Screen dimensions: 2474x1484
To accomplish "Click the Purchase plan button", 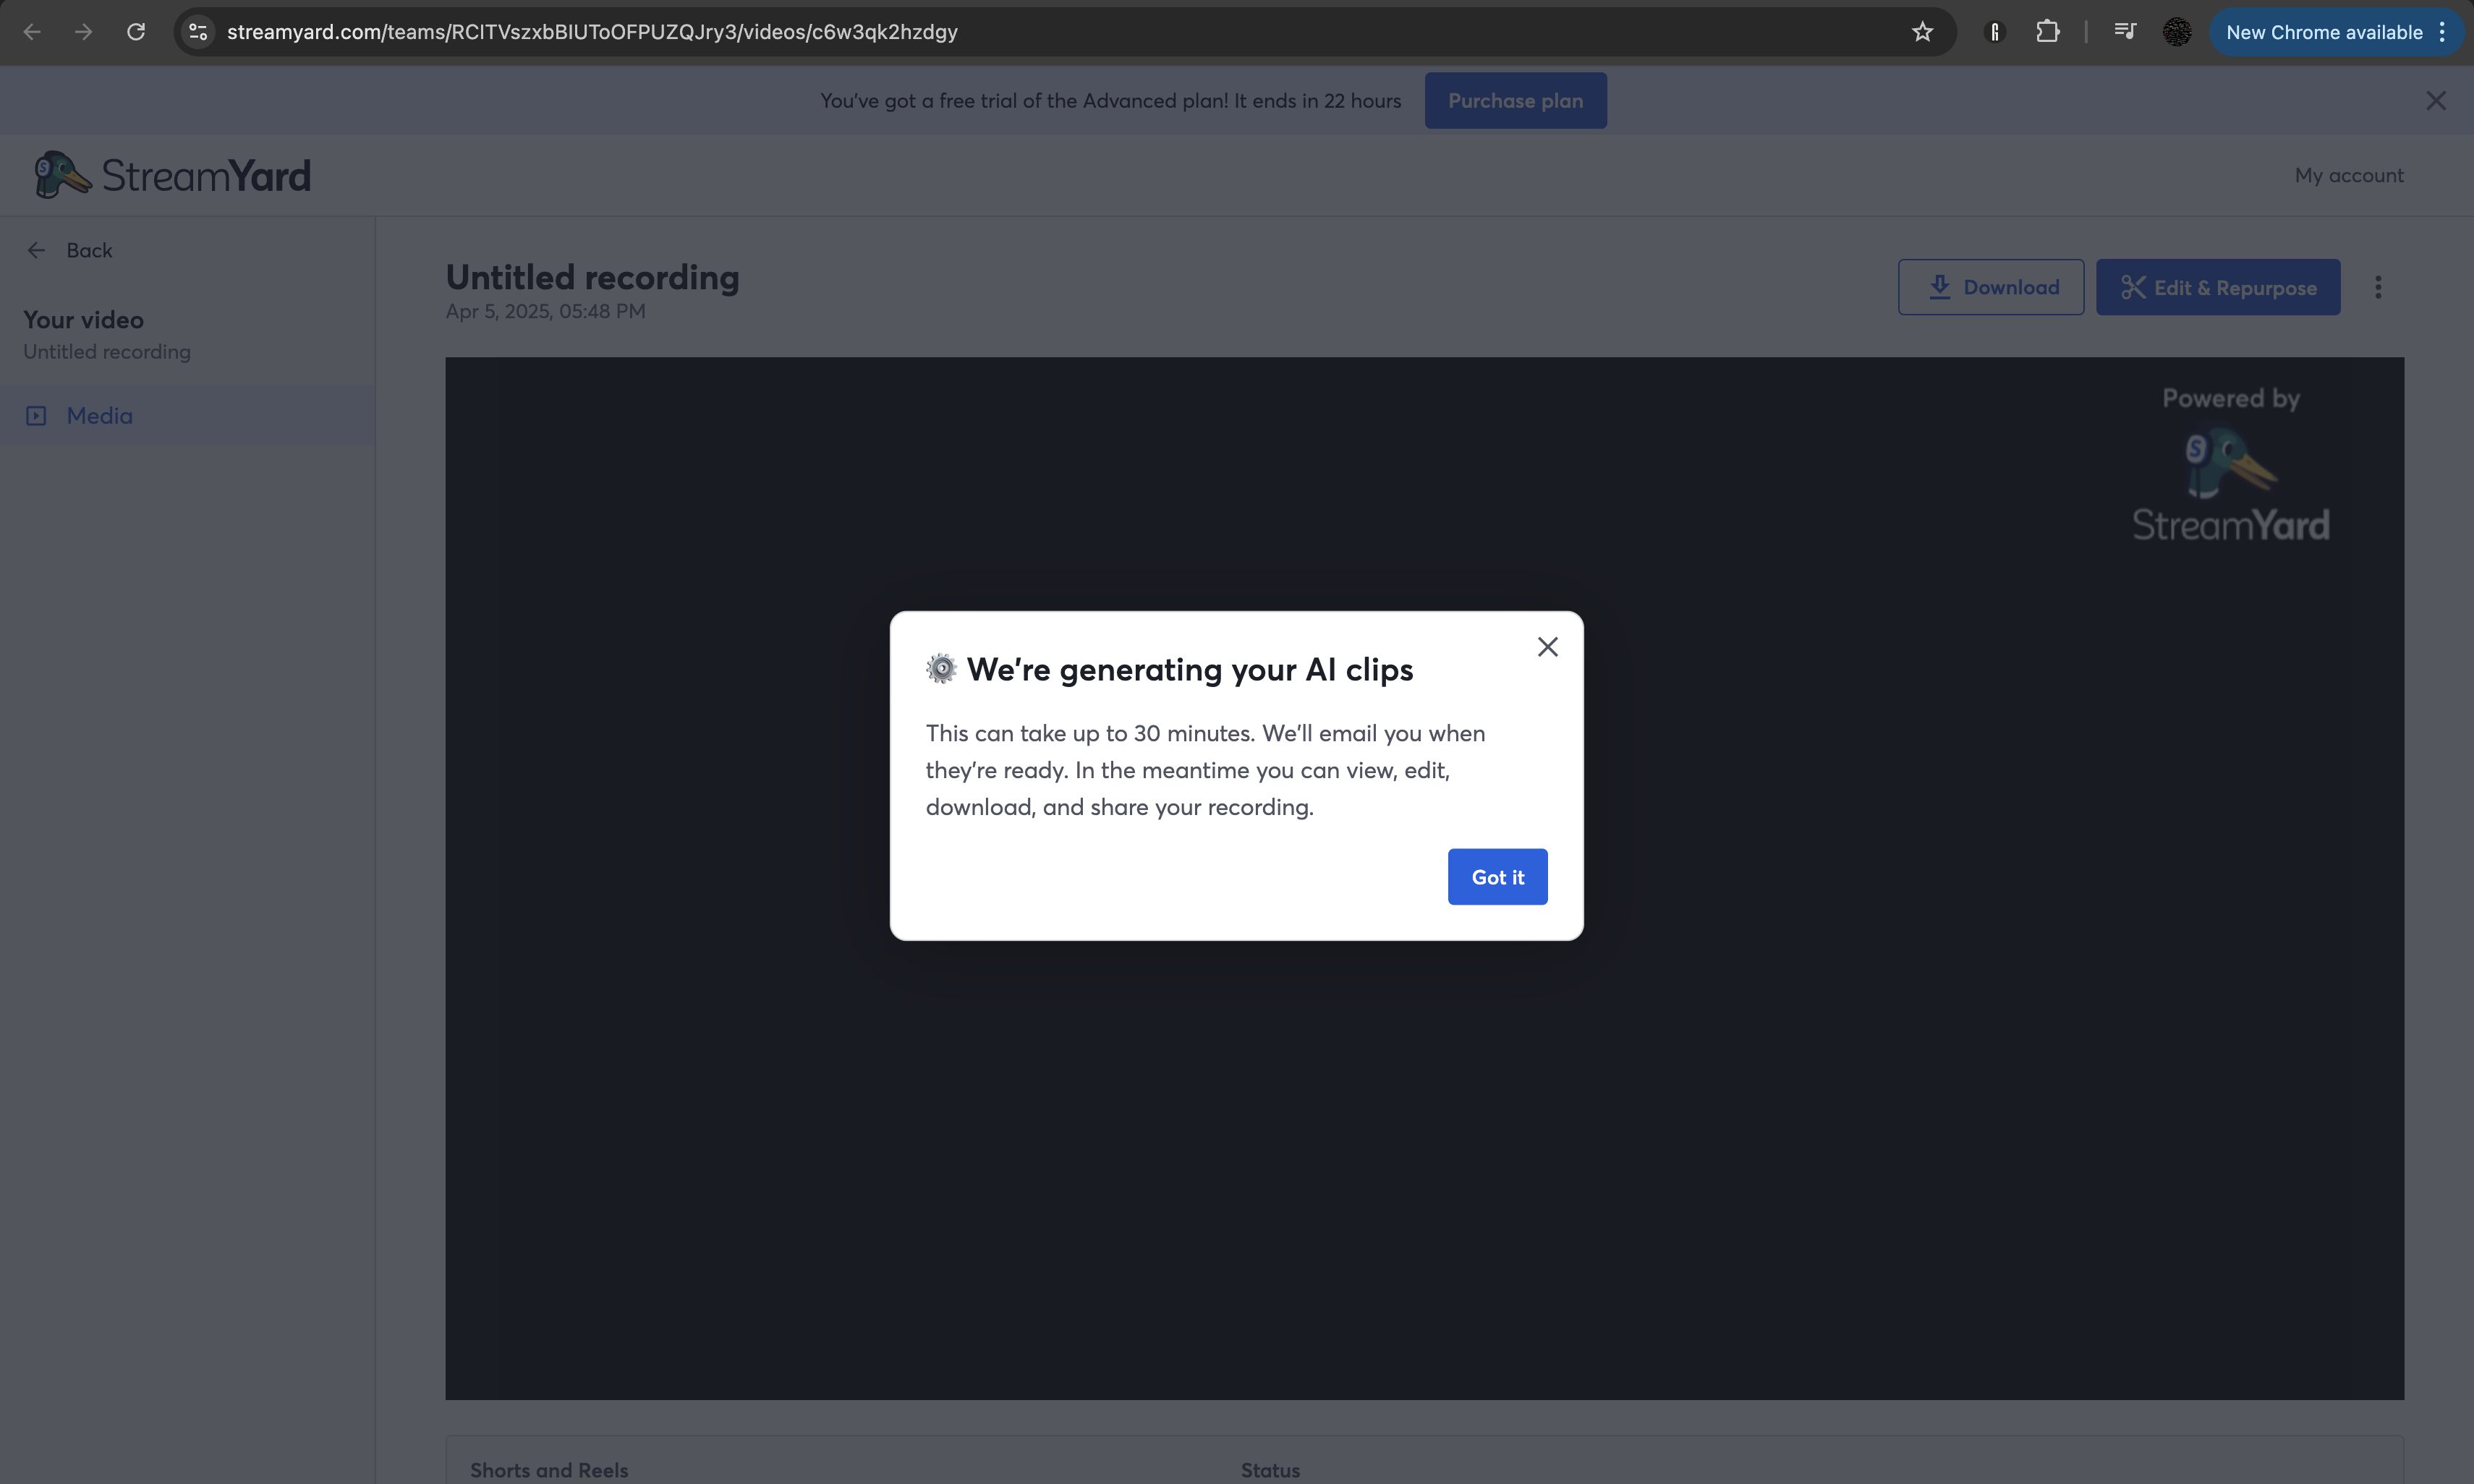I will pos(1515,101).
